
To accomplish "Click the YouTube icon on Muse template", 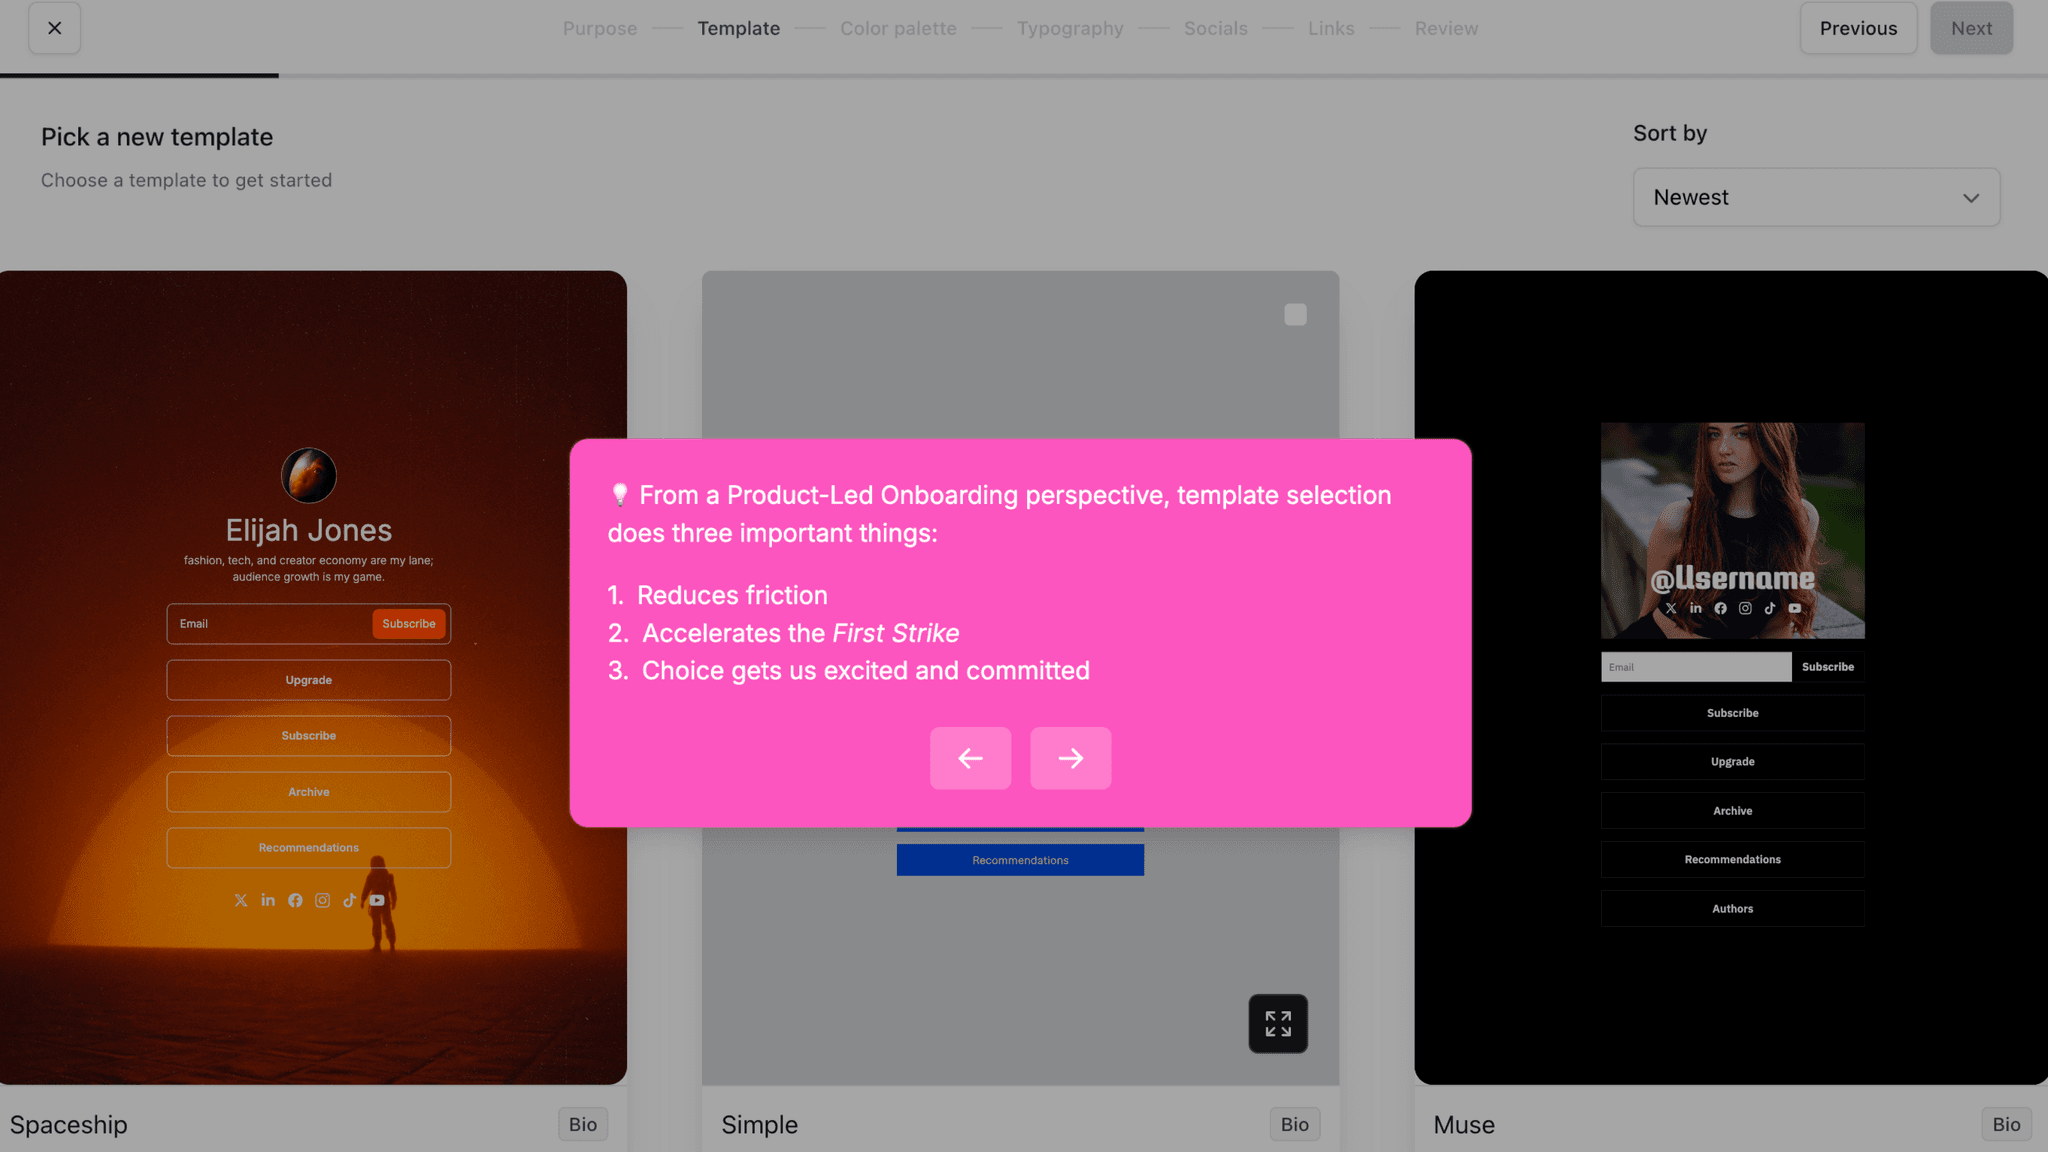I will tap(1795, 608).
